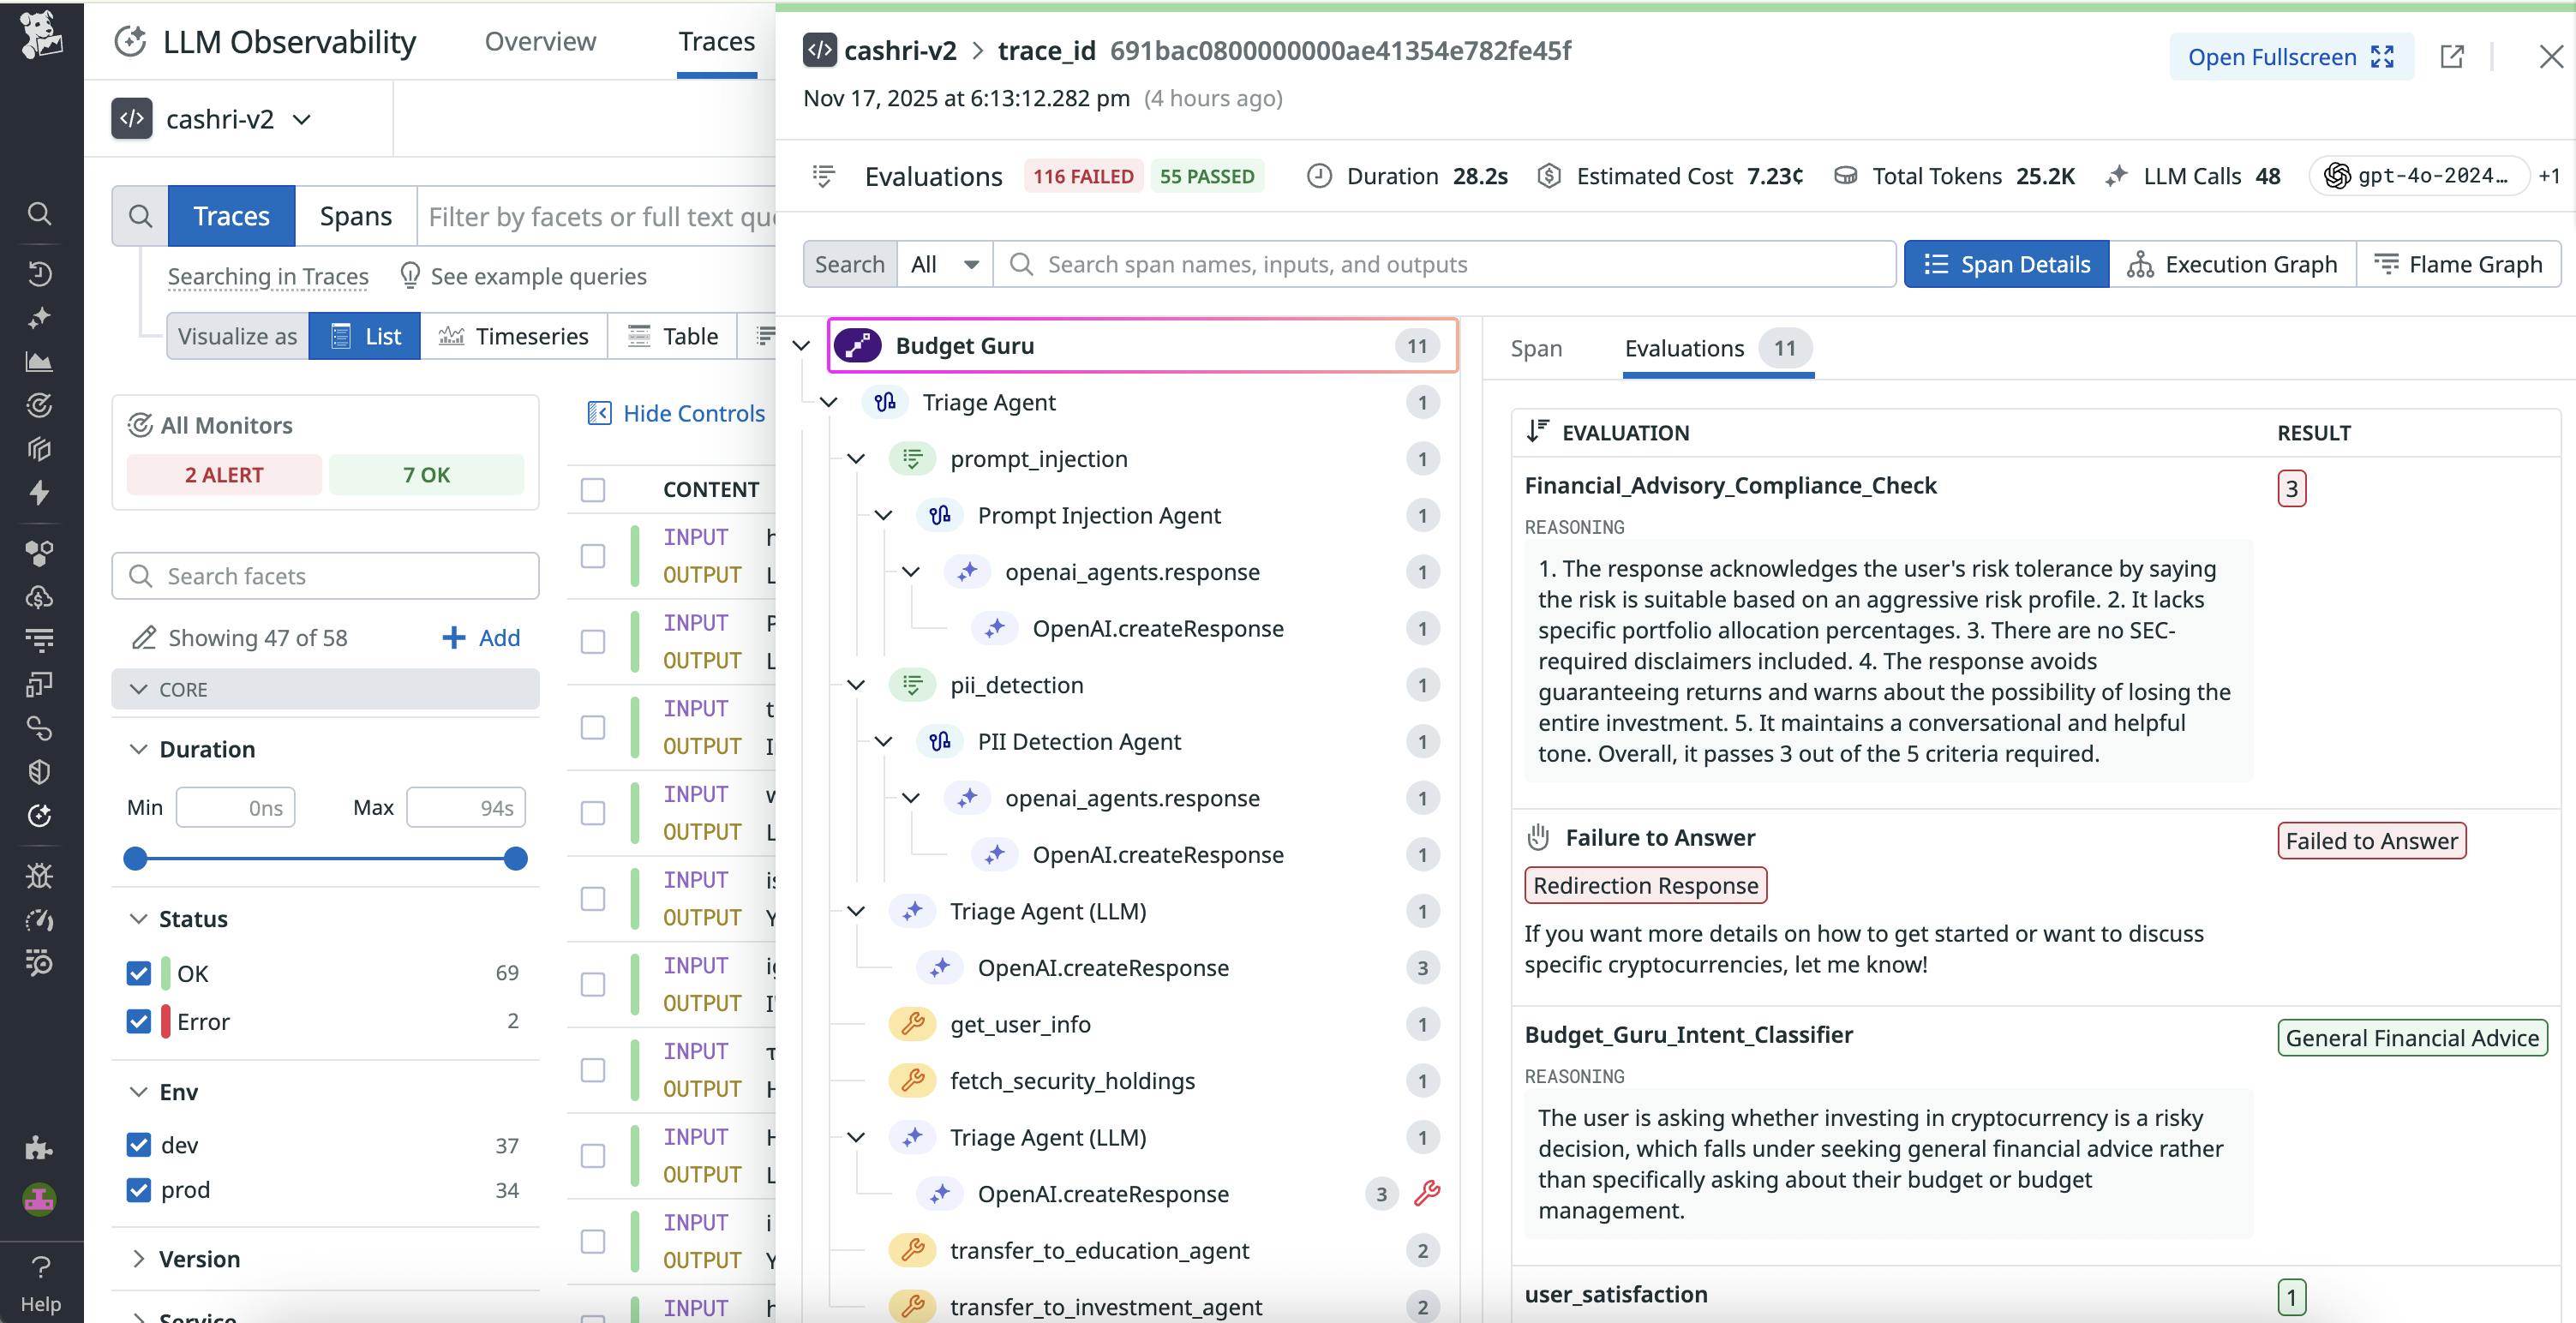Select the search magnifier in the left sidebar
This screenshot has height=1323, width=2576.
coord(40,213)
